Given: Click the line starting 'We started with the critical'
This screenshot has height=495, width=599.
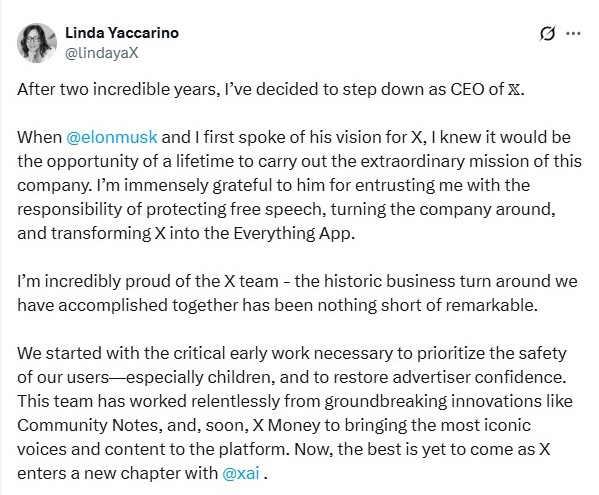Looking at the screenshot, I should tap(292, 353).
